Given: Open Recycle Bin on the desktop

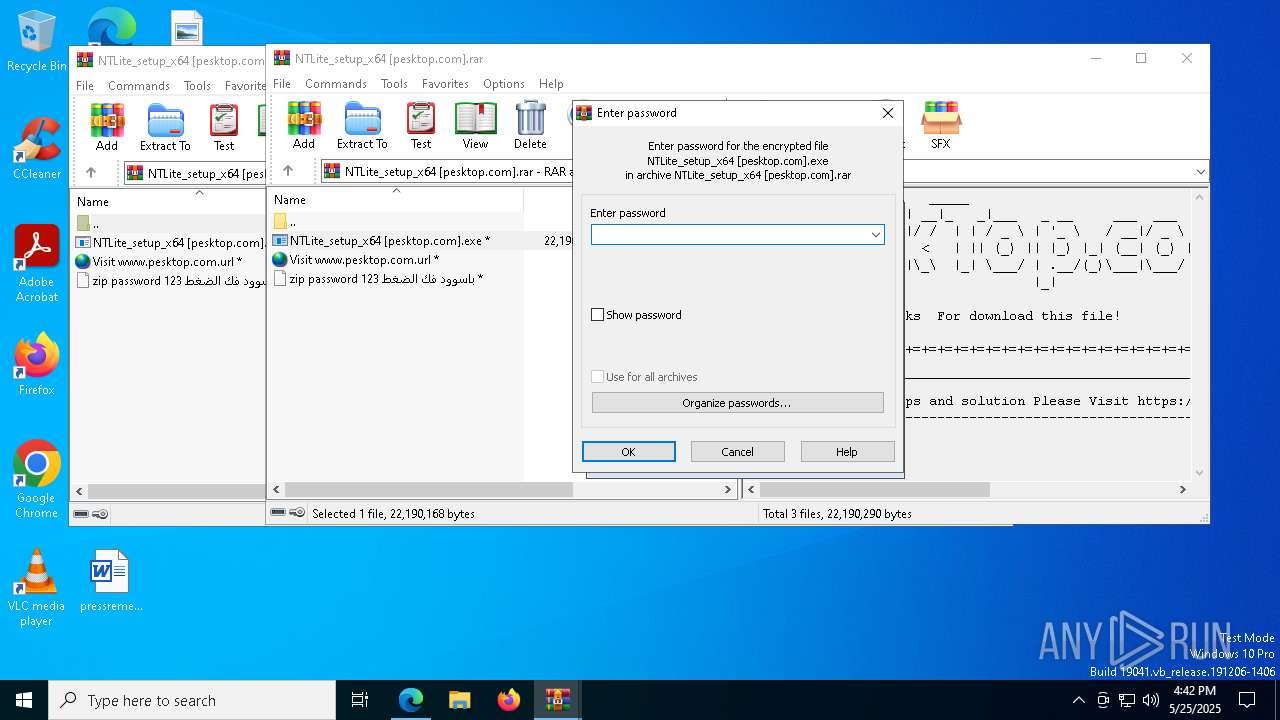Looking at the screenshot, I should pyautogui.click(x=37, y=42).
